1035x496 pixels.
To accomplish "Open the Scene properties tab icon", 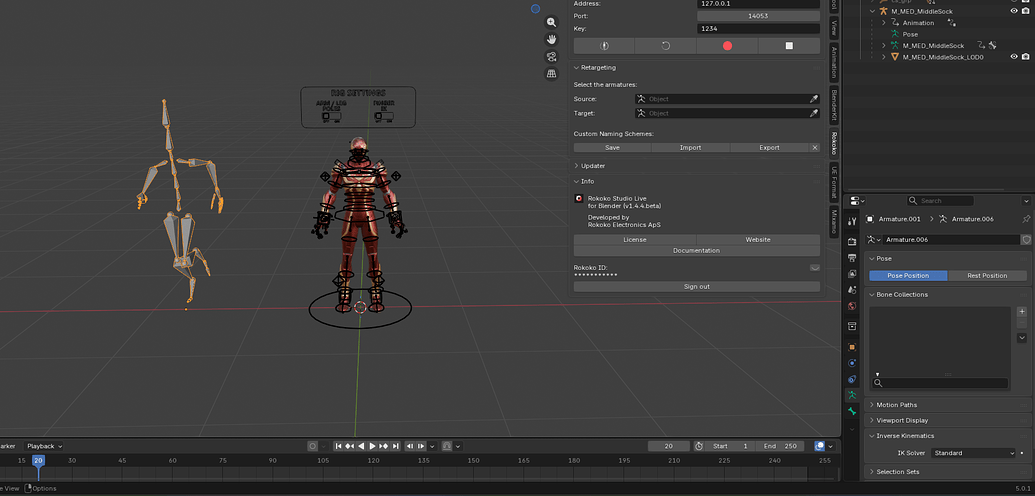I will (x=852, y=290).
